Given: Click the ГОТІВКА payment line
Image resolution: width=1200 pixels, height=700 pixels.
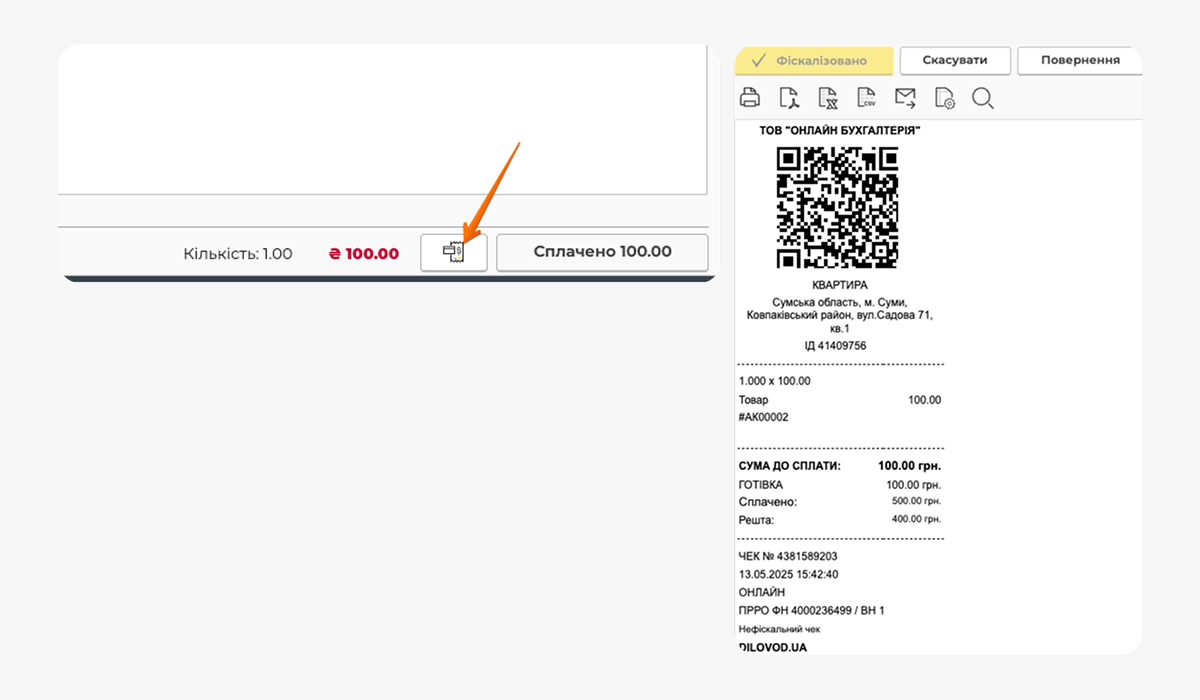Looking at the screenshot, I should point(840,485).
